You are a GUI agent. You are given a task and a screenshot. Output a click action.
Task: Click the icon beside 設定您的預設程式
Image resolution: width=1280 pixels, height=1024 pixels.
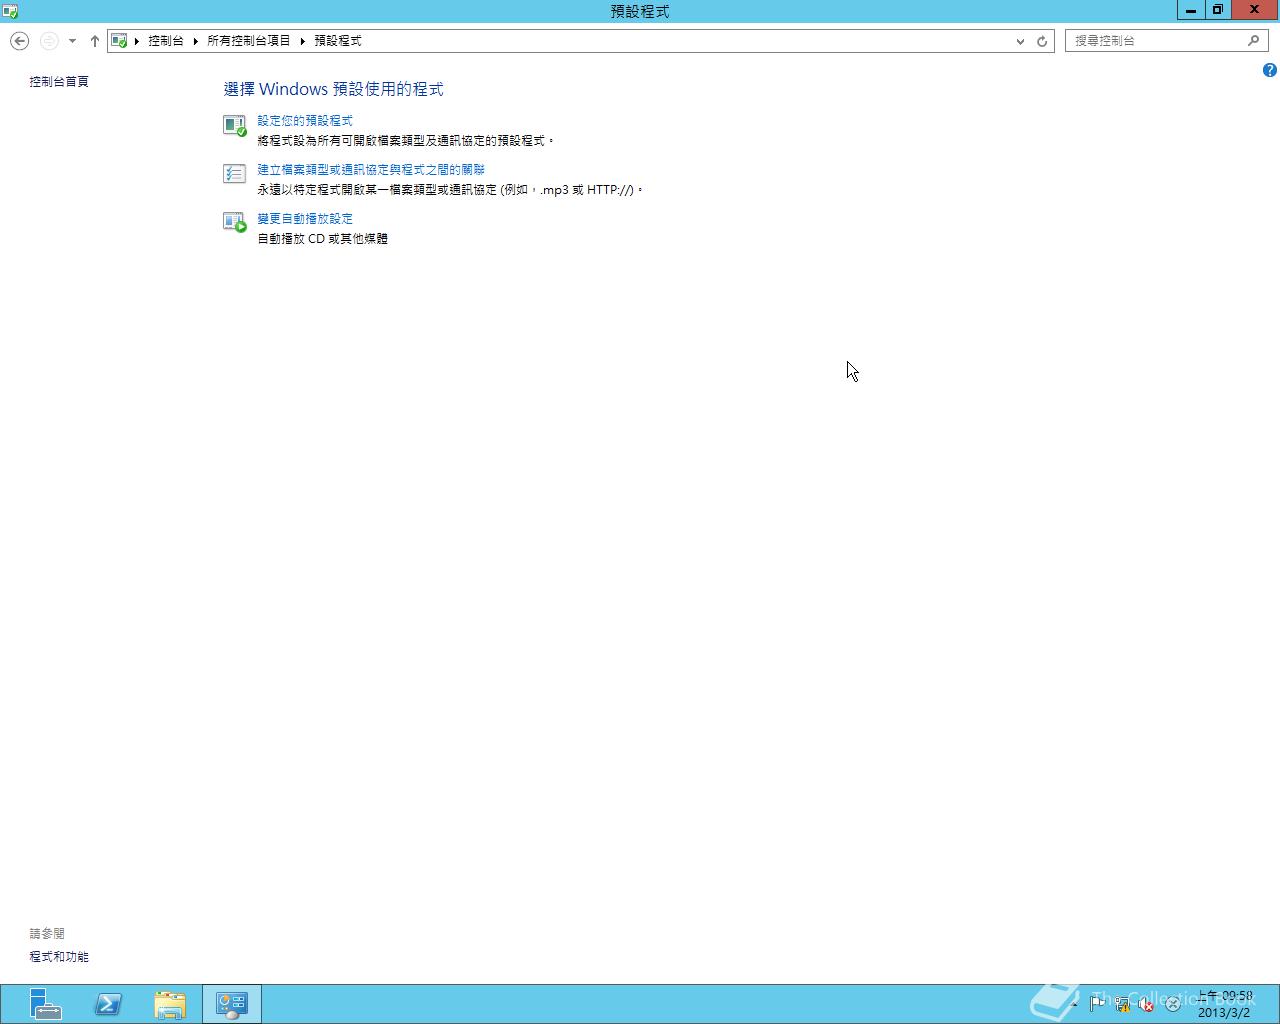point(234,125)
